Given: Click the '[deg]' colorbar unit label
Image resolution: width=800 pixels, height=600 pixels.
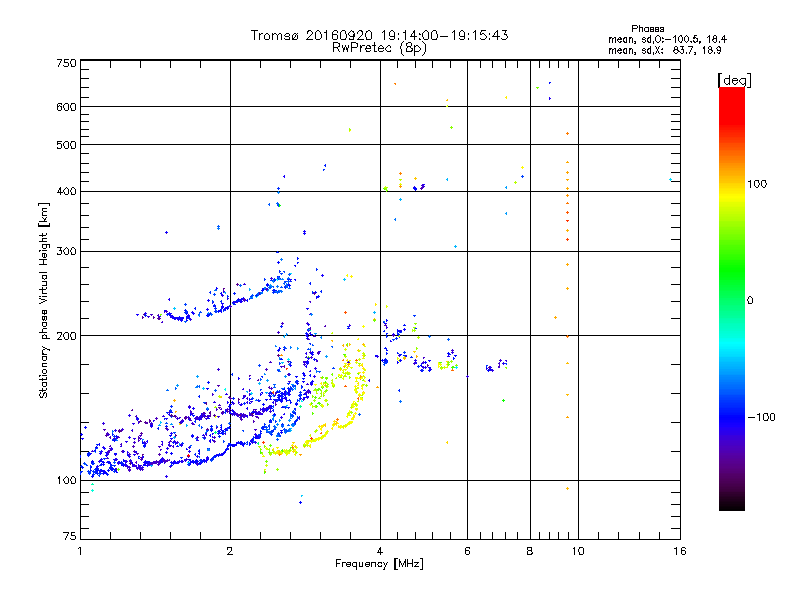Looking at the screenshot, I should tap(734, 80).
